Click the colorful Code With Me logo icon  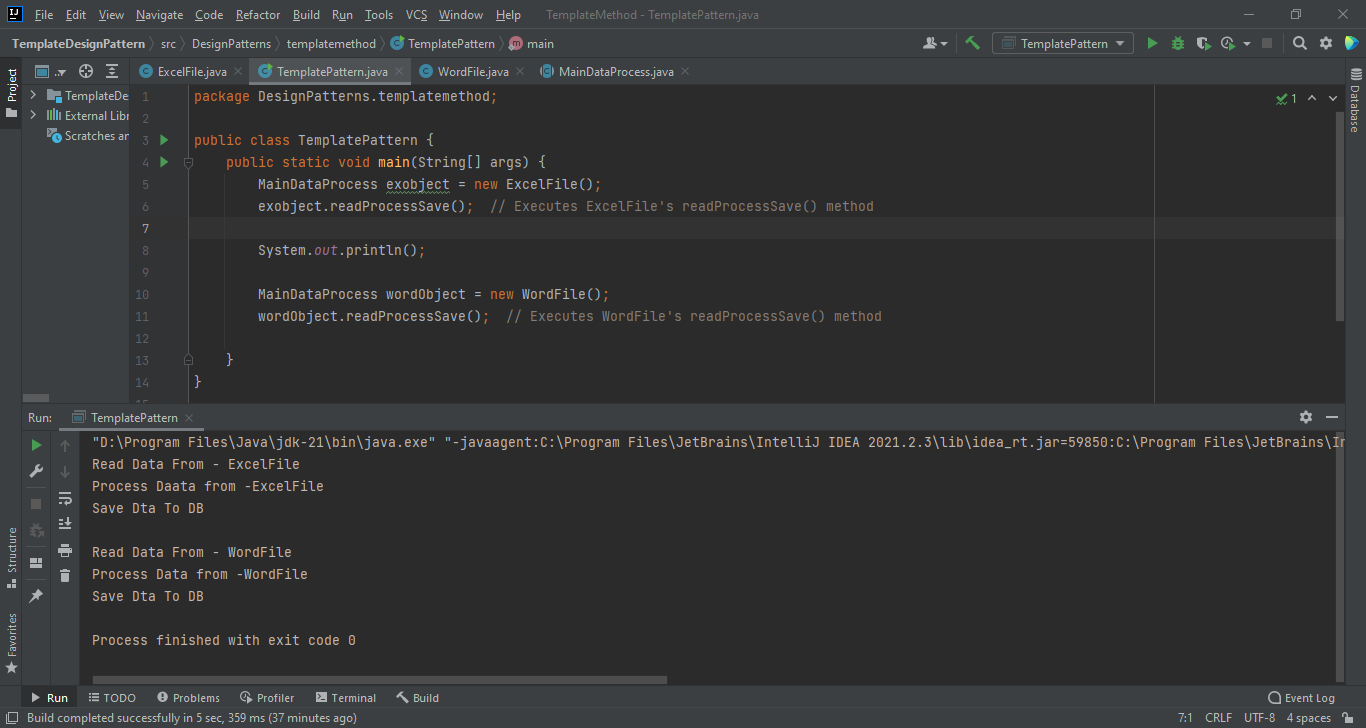(1351, 43)
